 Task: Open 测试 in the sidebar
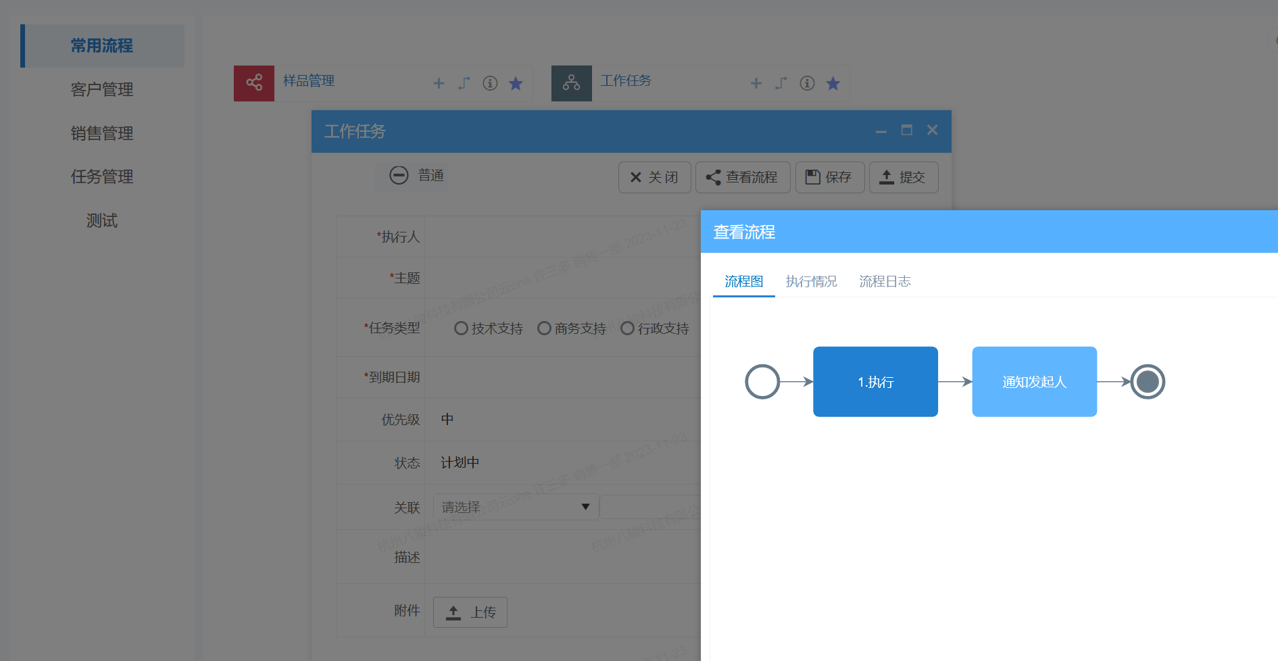pyautogui.click(x=99, y=220)
